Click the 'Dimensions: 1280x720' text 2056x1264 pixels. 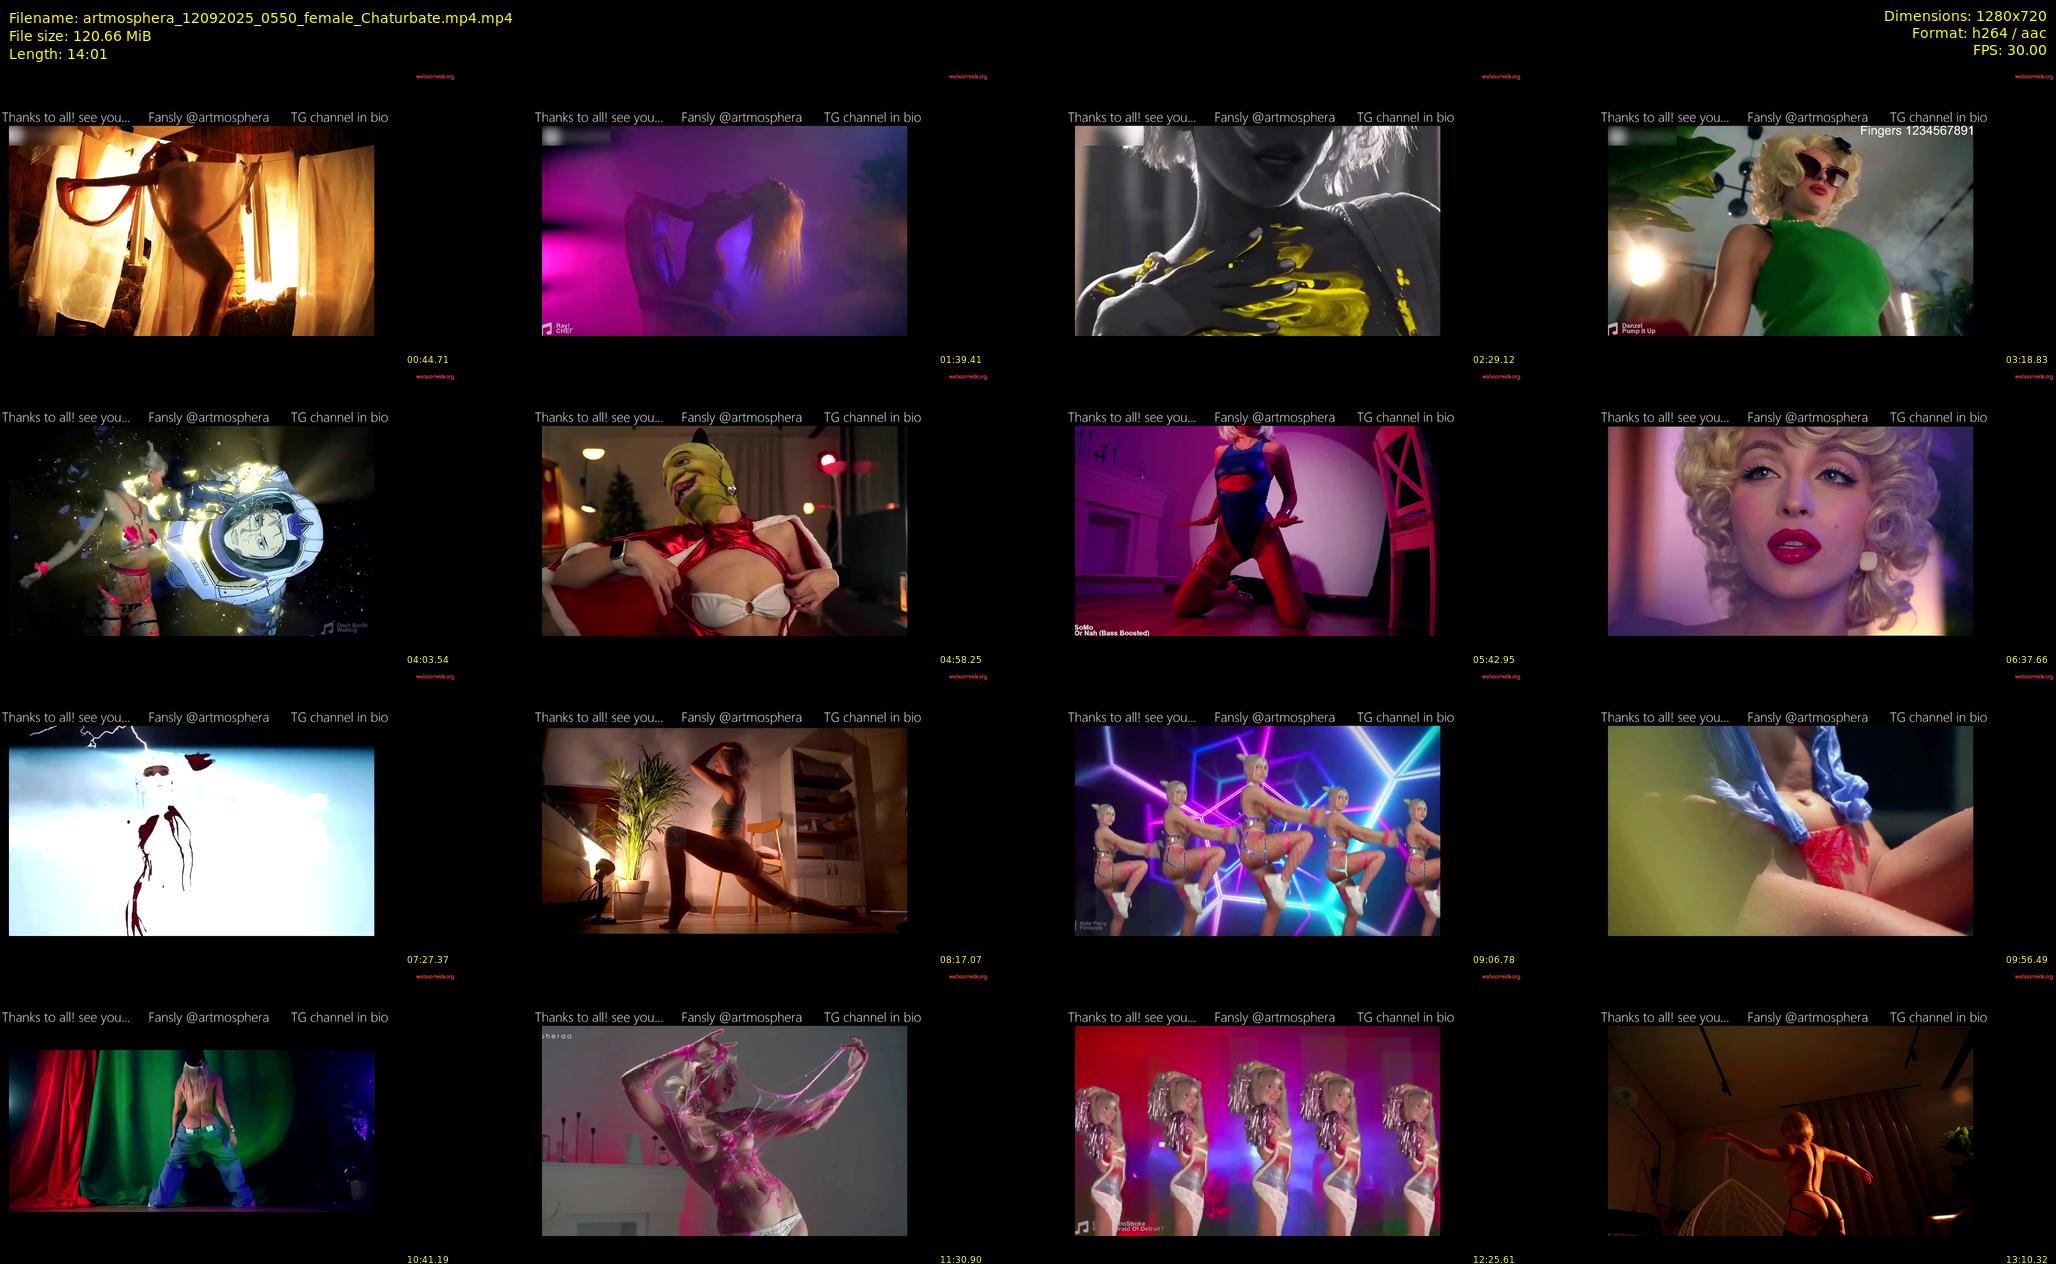tap(1965, 16)
